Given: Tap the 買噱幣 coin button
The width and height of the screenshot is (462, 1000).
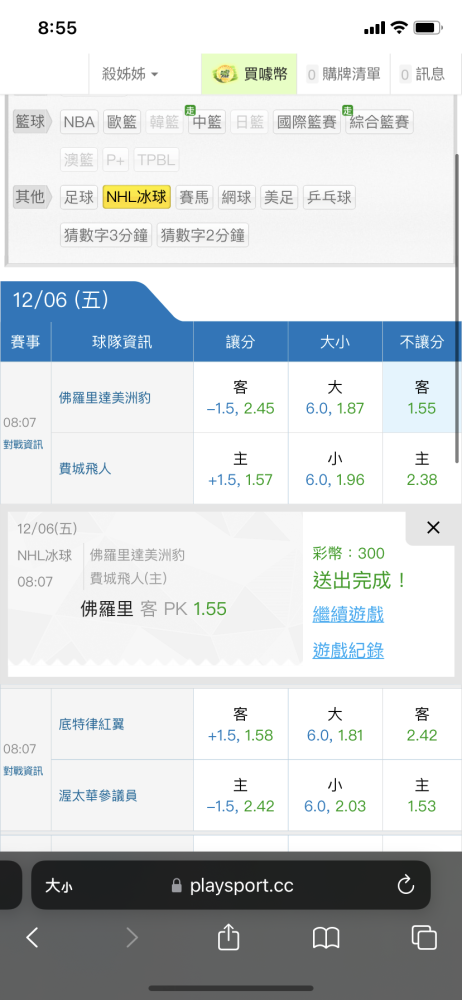Looking at the screenshot, I should pos(249,74).
